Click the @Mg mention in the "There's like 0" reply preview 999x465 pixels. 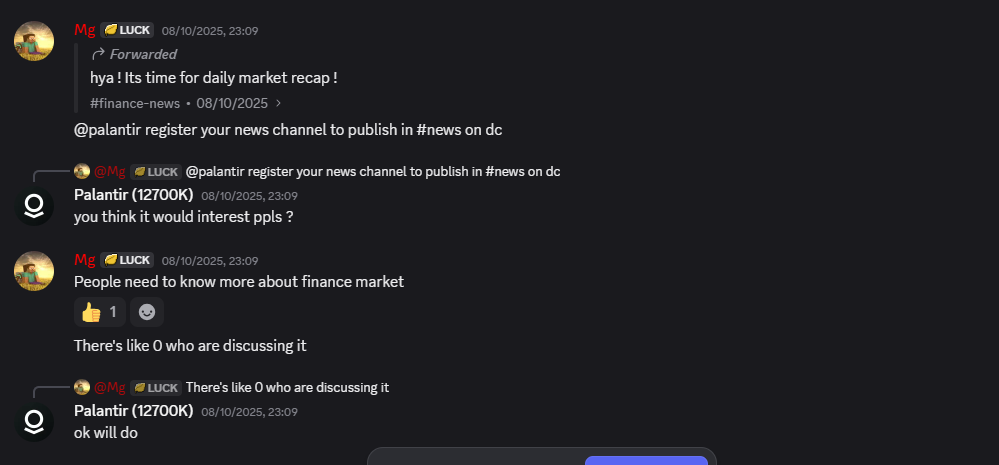coord(110,387)
